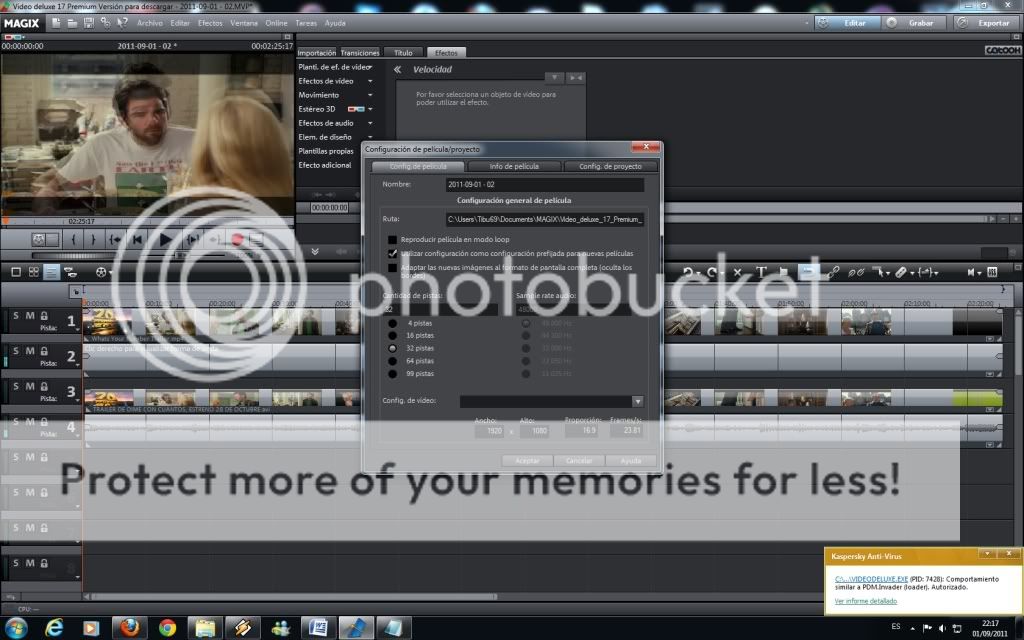Click the Save project icon in top toolbar
The image size is (1024, 640).
(x=89, y=22)
